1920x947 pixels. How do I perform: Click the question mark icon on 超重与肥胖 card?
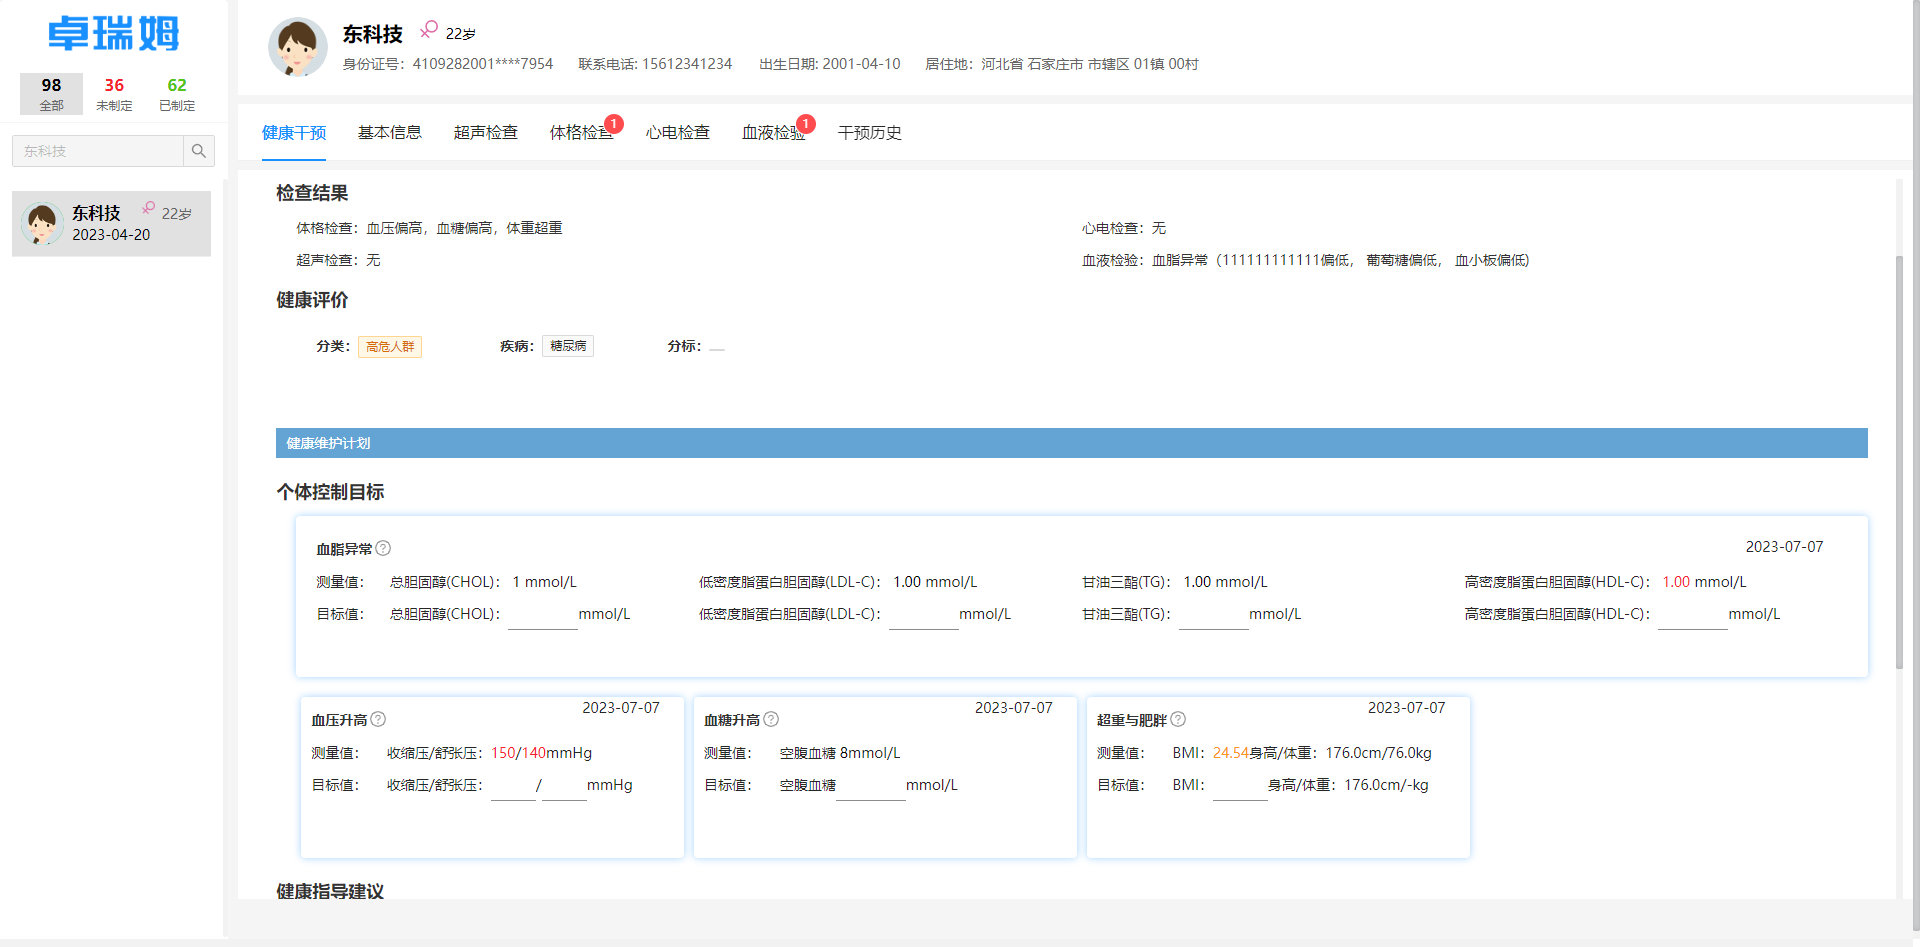coord(1178,719)
